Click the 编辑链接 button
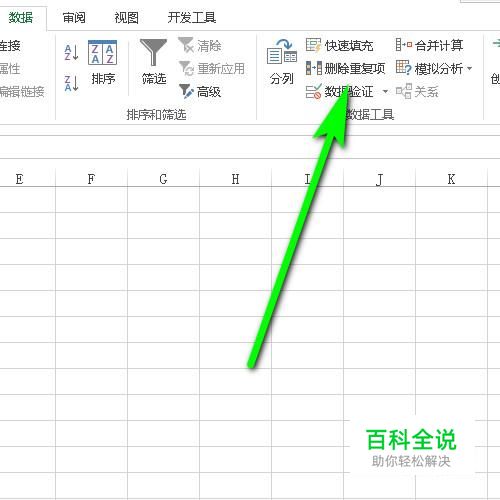The height and width of the screenshot is (500, 500). [x=22, y=91]
